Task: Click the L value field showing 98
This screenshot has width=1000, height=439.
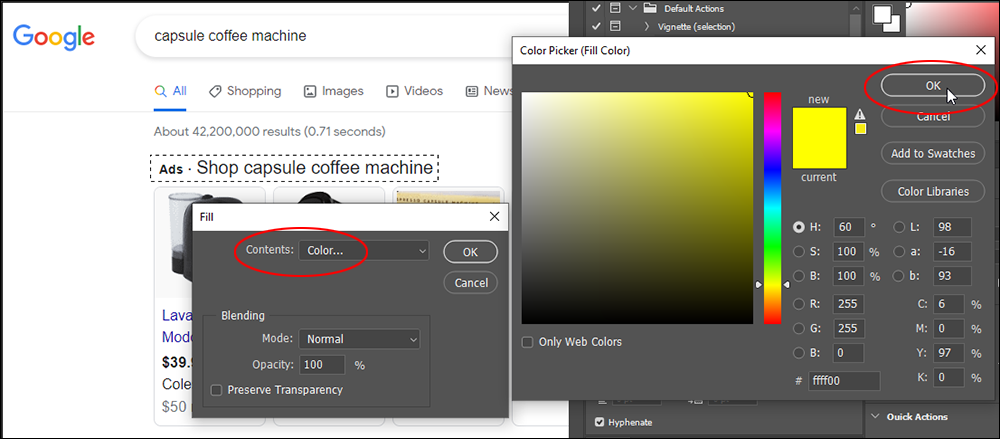Action: [952, 227]
